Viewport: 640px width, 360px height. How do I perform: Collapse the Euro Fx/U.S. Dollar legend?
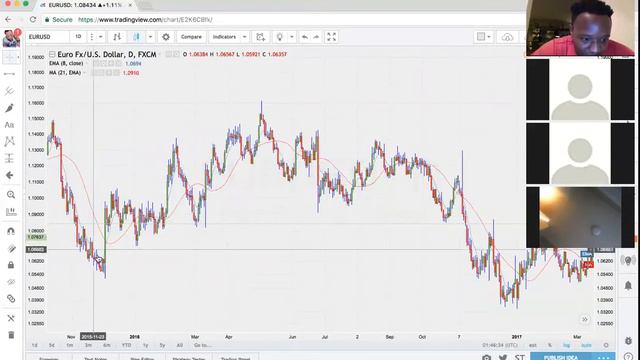point(52,54)
